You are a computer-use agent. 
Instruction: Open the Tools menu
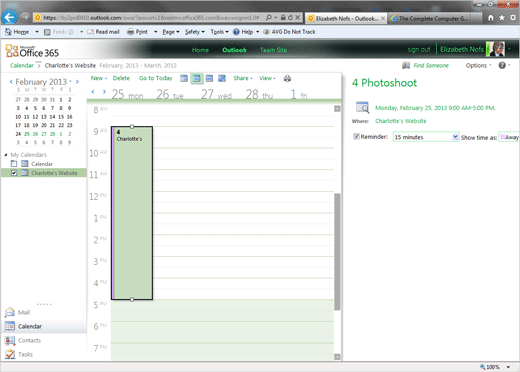[219, 32]
